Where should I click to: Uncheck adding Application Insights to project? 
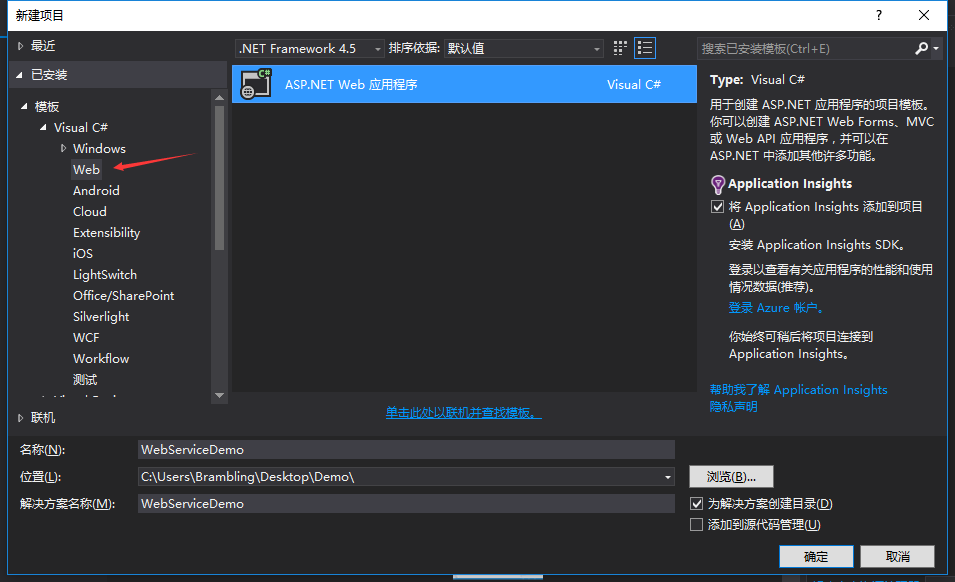pos(717,207)
